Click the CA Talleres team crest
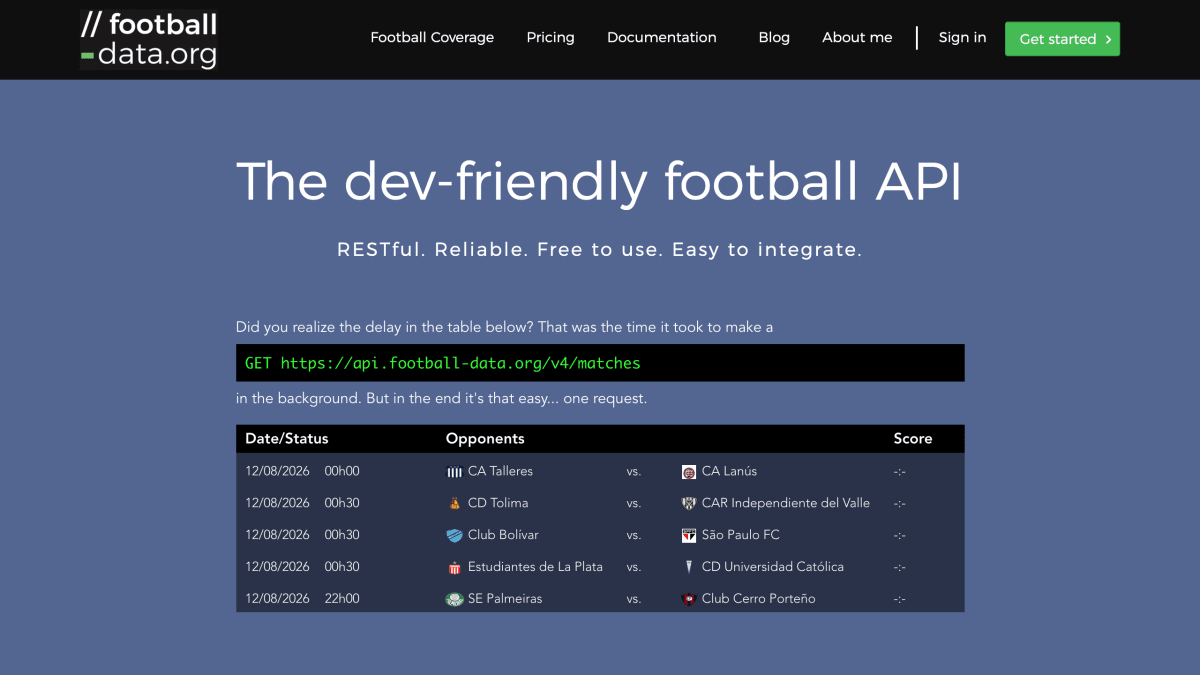1200x675 pixels. click(454, 471)
